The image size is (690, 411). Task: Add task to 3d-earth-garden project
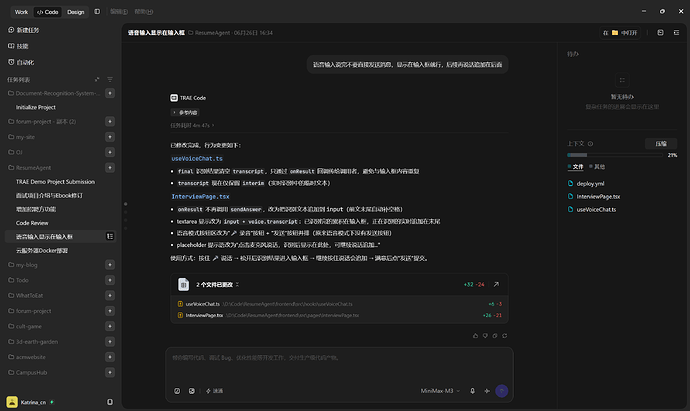110,341
